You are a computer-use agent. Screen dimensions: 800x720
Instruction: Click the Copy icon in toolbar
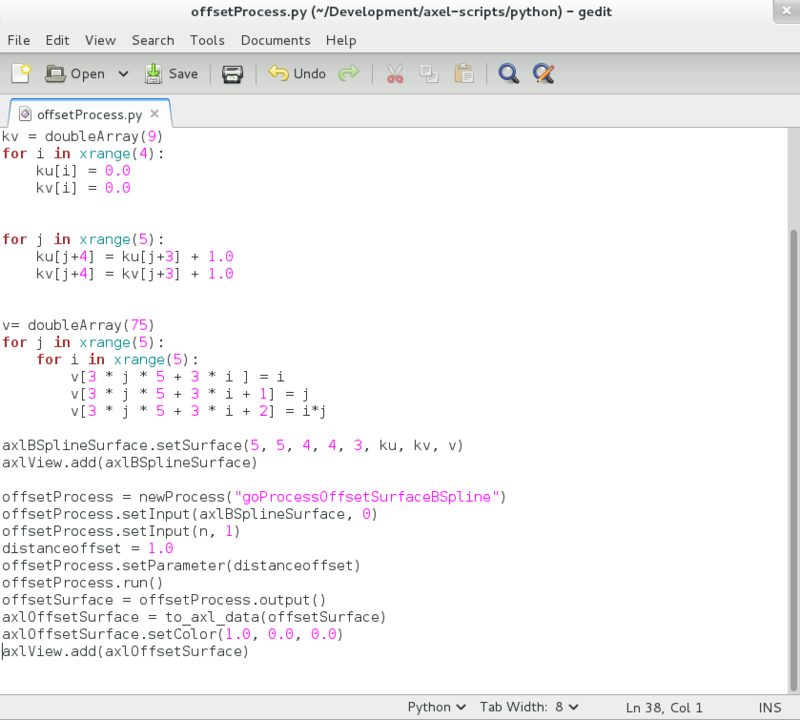pyautogui.click(x=429, y=73)
